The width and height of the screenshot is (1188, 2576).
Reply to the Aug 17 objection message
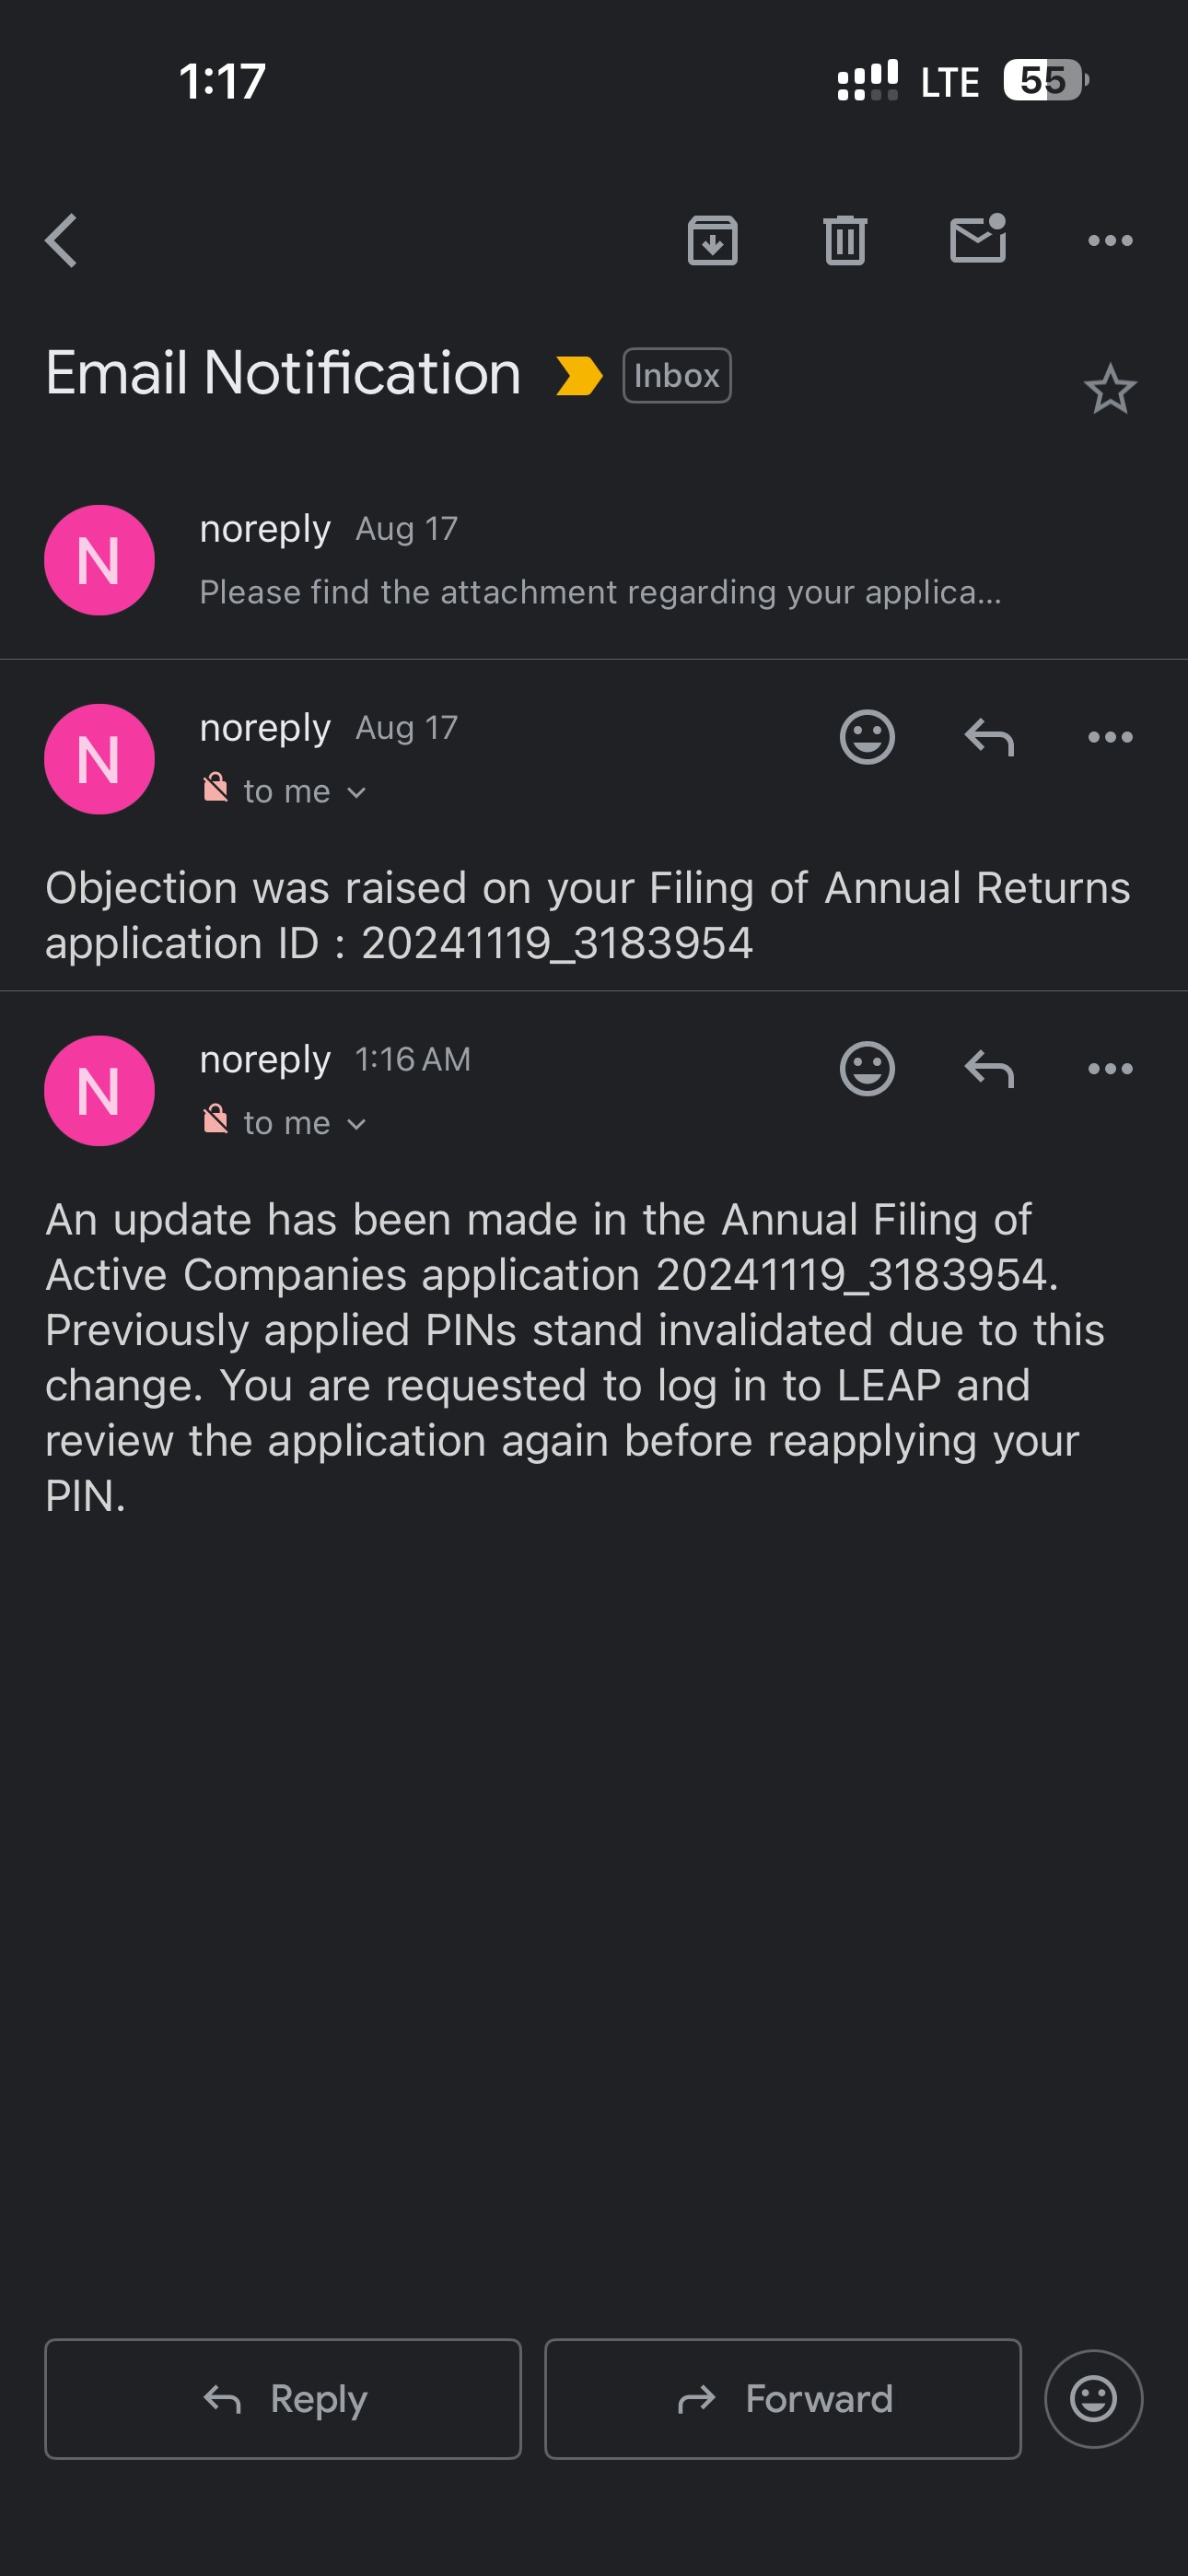989,737
